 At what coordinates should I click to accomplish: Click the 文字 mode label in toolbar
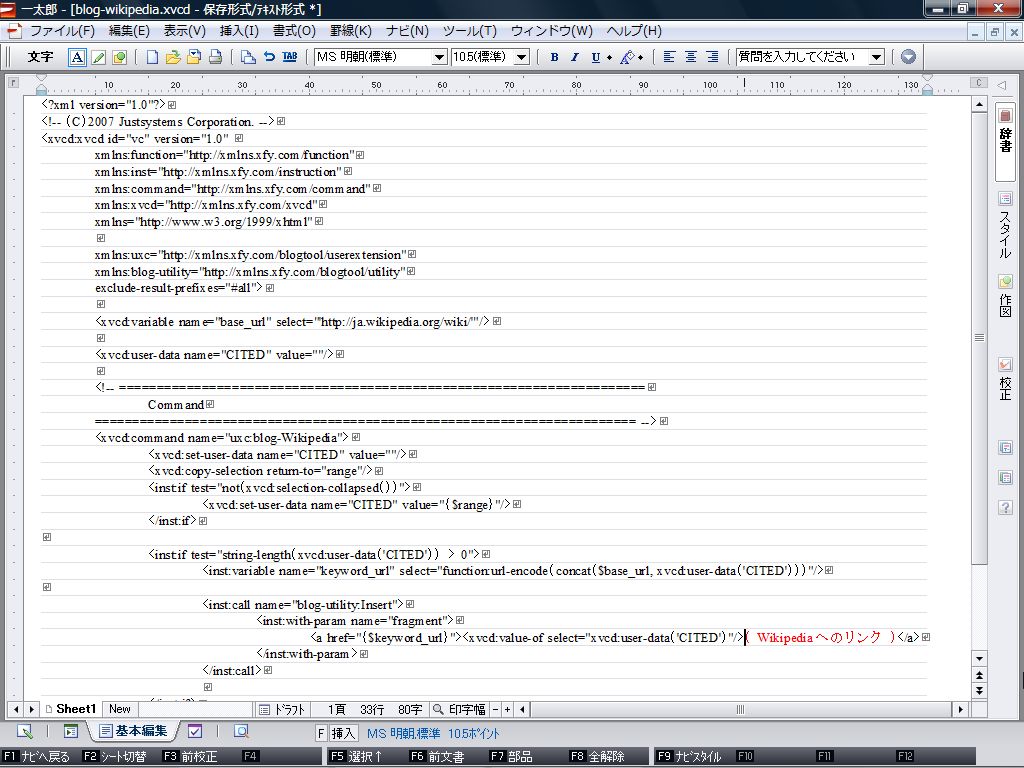40,57
